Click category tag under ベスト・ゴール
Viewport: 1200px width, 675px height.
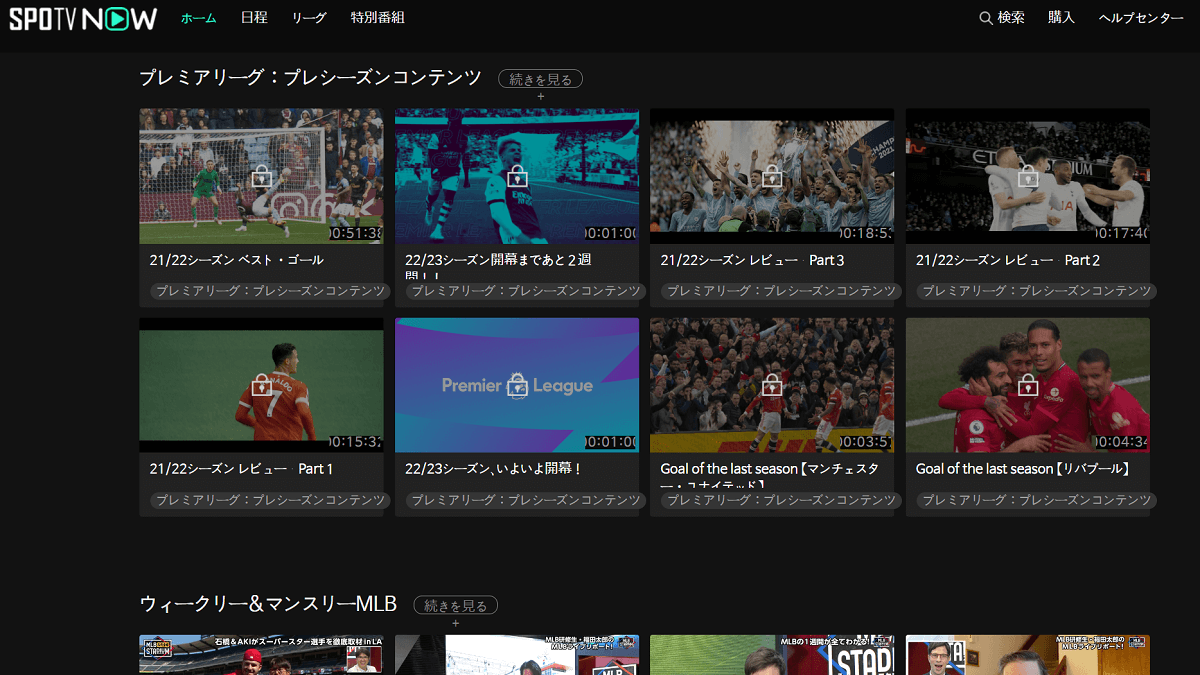click(269, 291)
